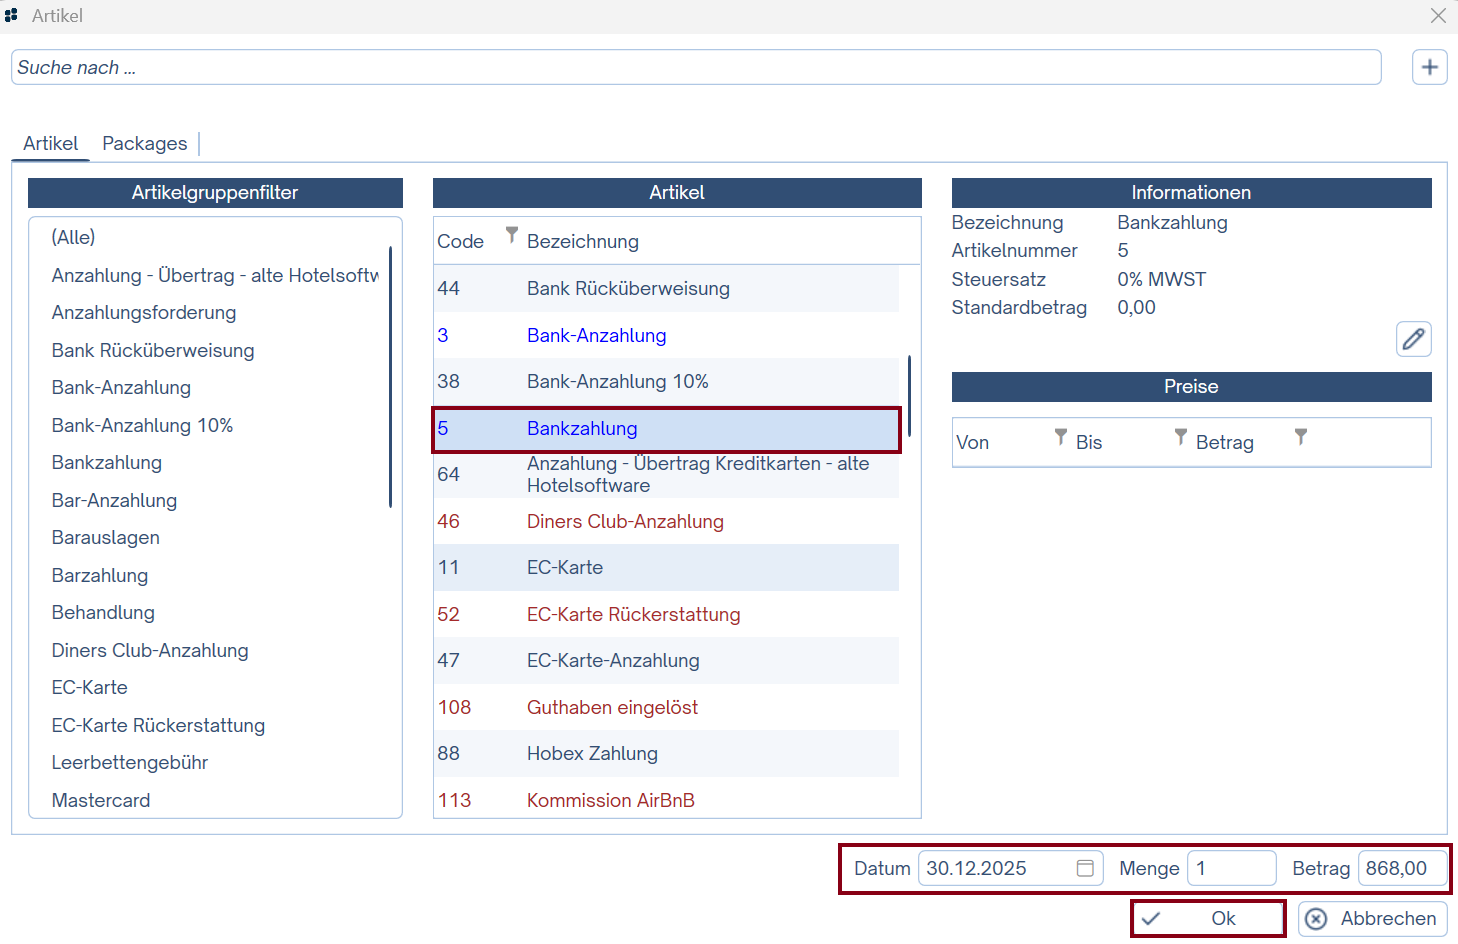The width and height of the screenshot is (1458, 944).
Task: Click the pencil edit icon under Informationen
Action: [1413, 339]
